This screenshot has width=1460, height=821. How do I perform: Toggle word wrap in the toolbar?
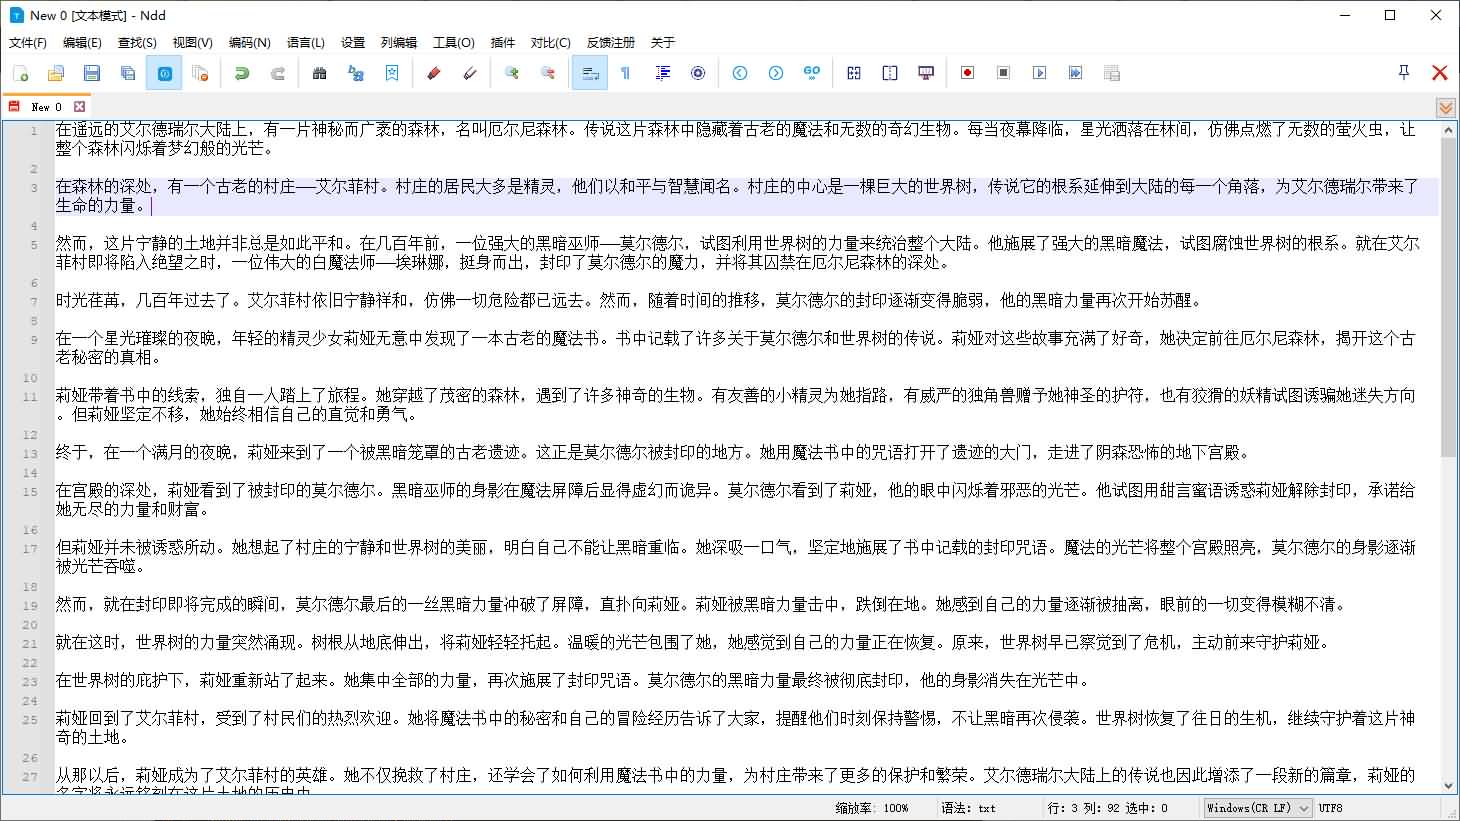coord(589,73)
